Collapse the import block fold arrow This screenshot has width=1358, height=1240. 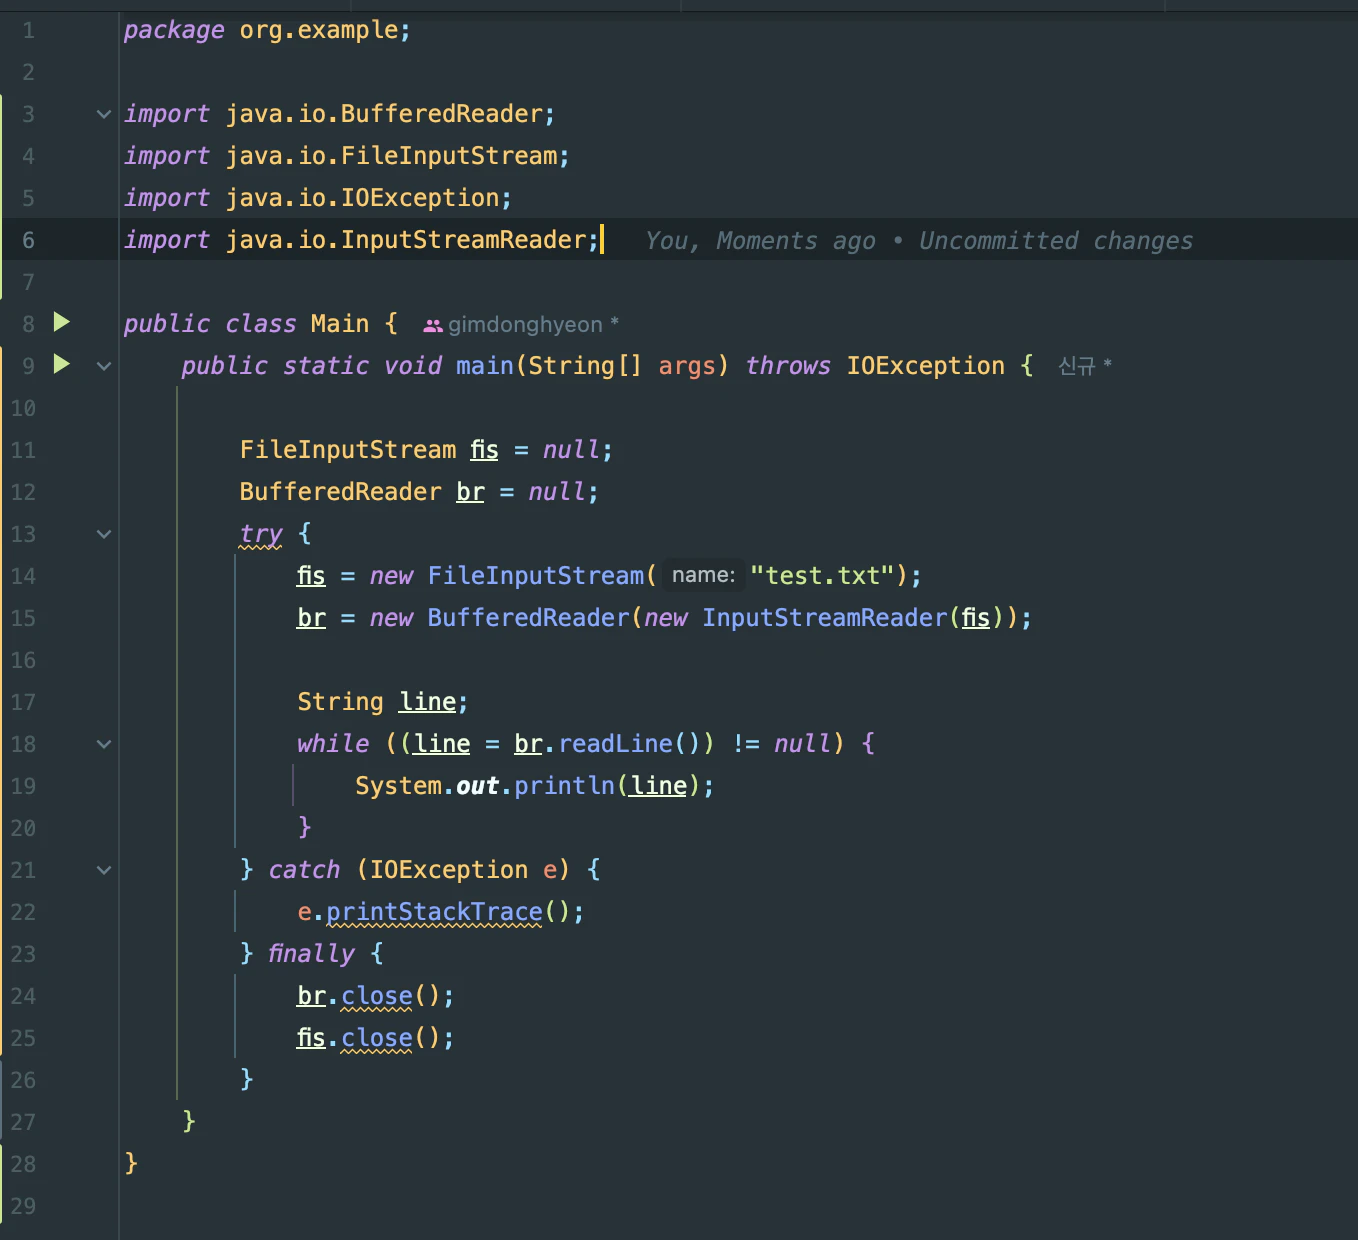(104, 114)
